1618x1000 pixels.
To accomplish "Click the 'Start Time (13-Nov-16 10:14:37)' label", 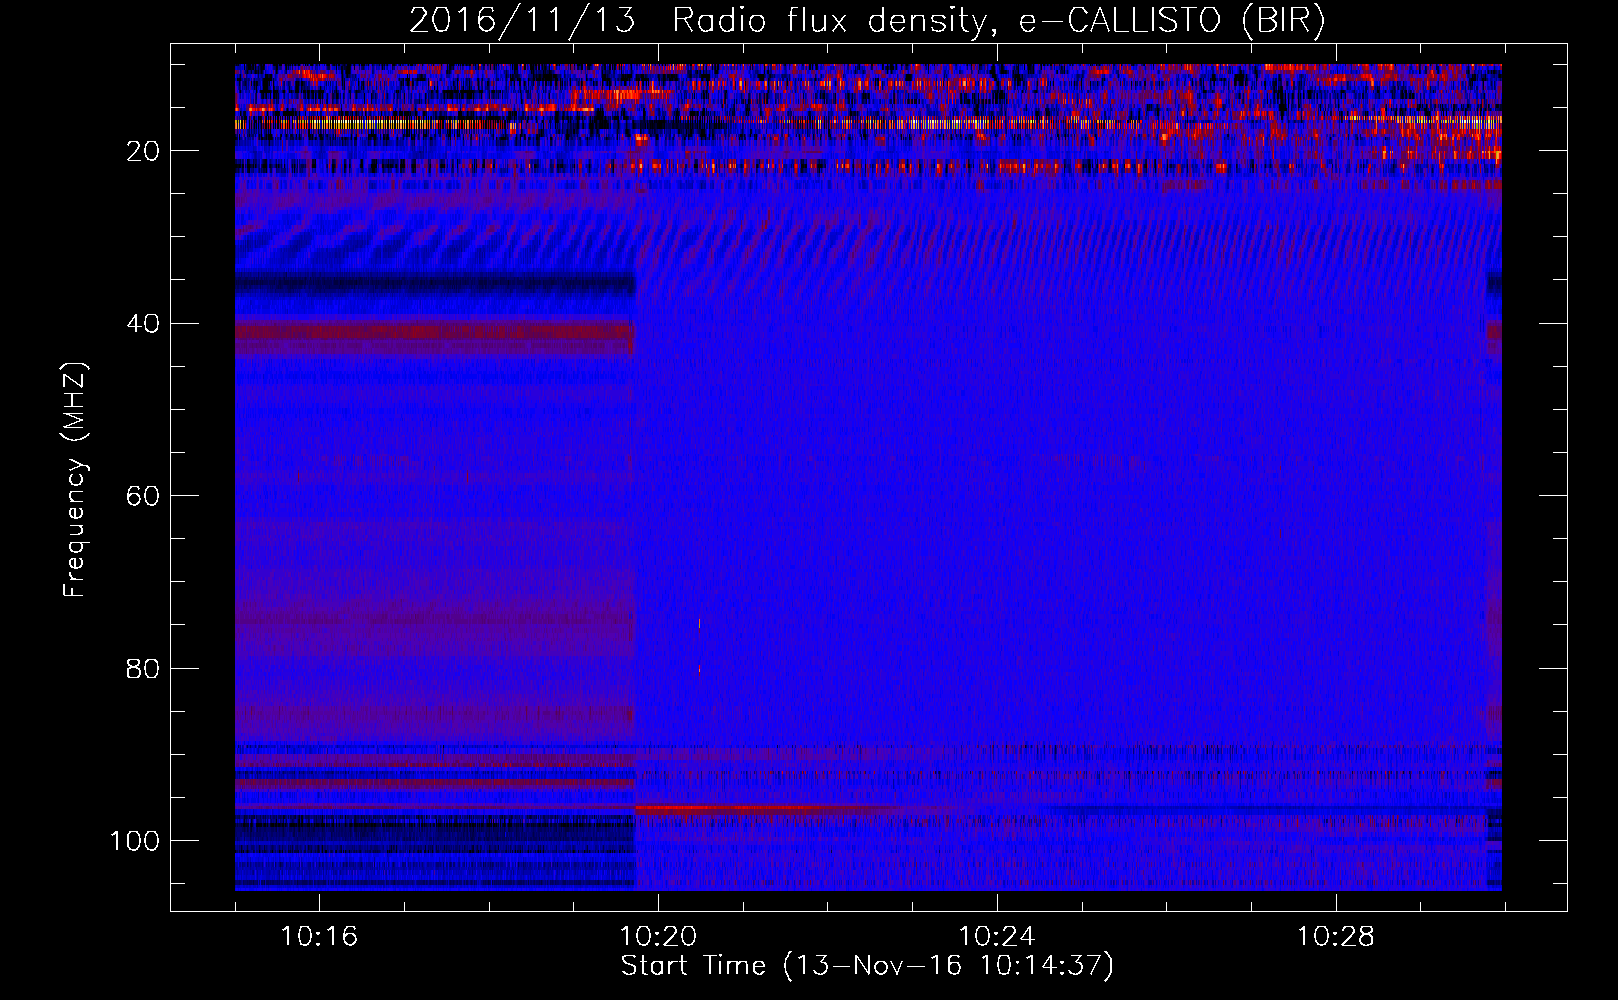I will point(867,966).
